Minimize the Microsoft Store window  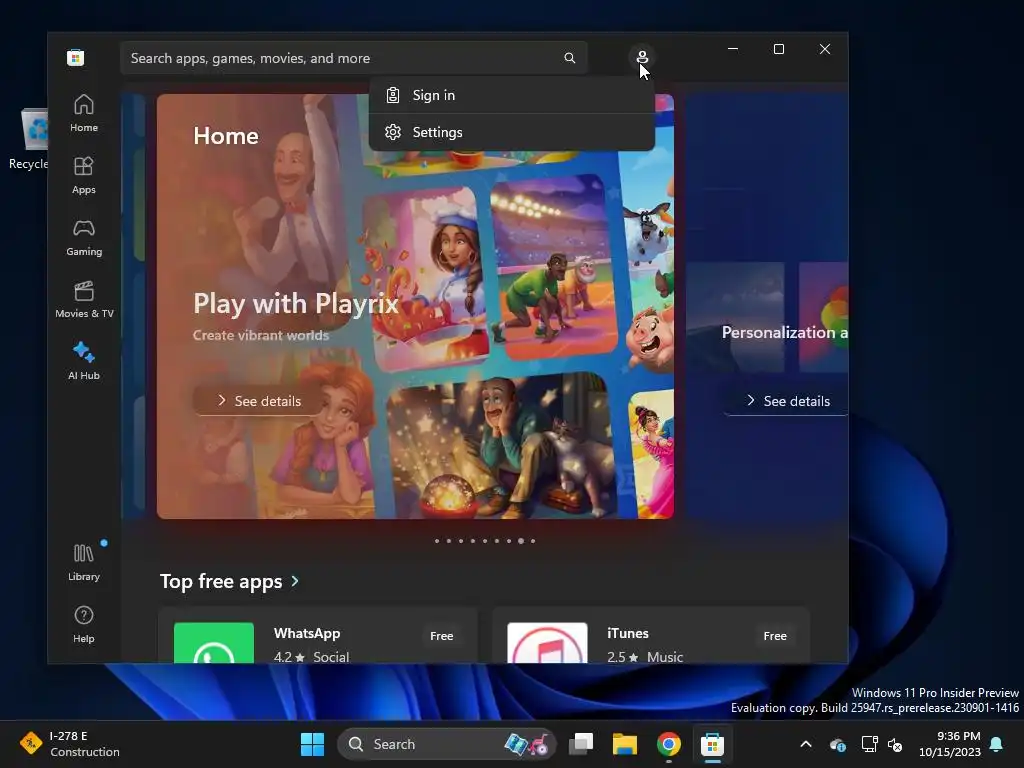tap(733, 49)
